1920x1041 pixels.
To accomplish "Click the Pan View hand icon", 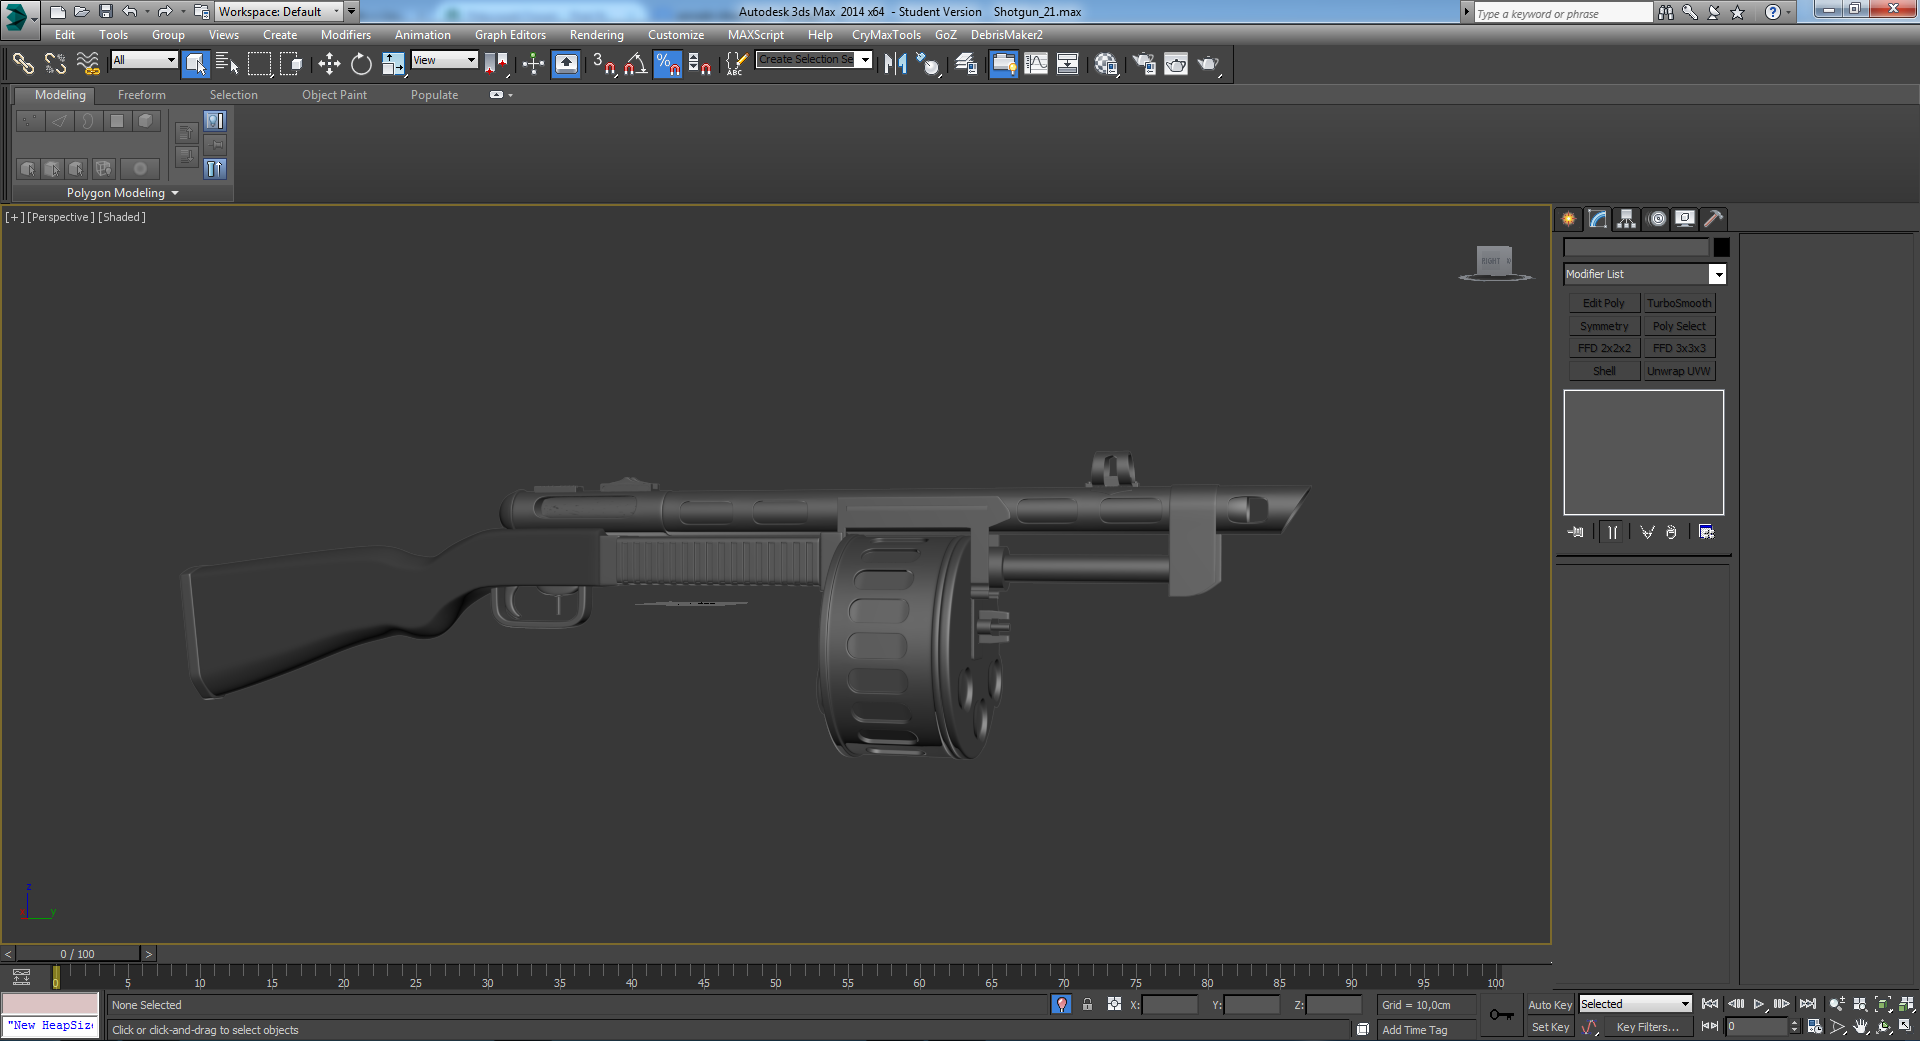I will [x=1861, y=1027].
